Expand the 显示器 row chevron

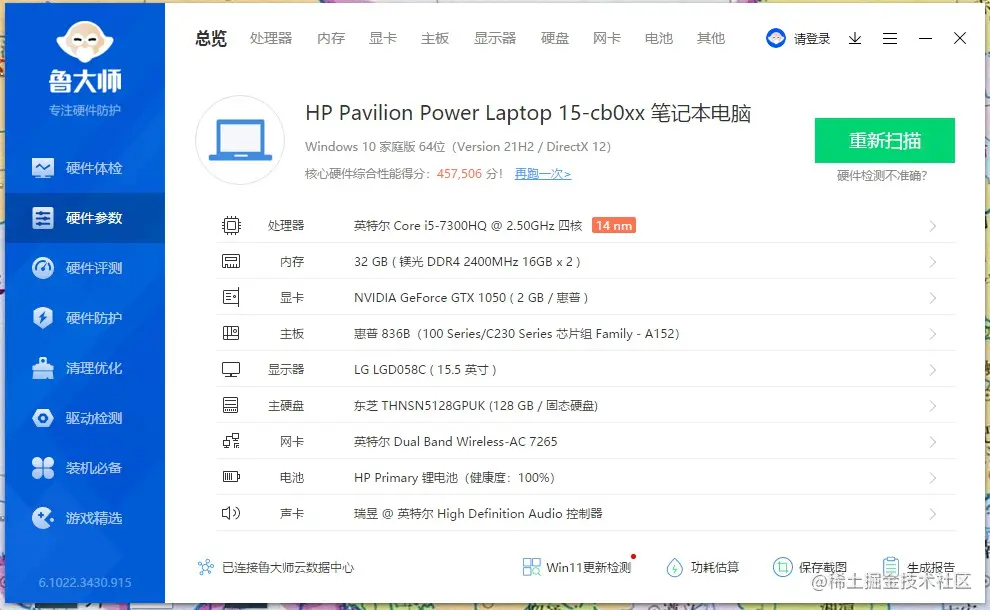[x=933, y=370]
